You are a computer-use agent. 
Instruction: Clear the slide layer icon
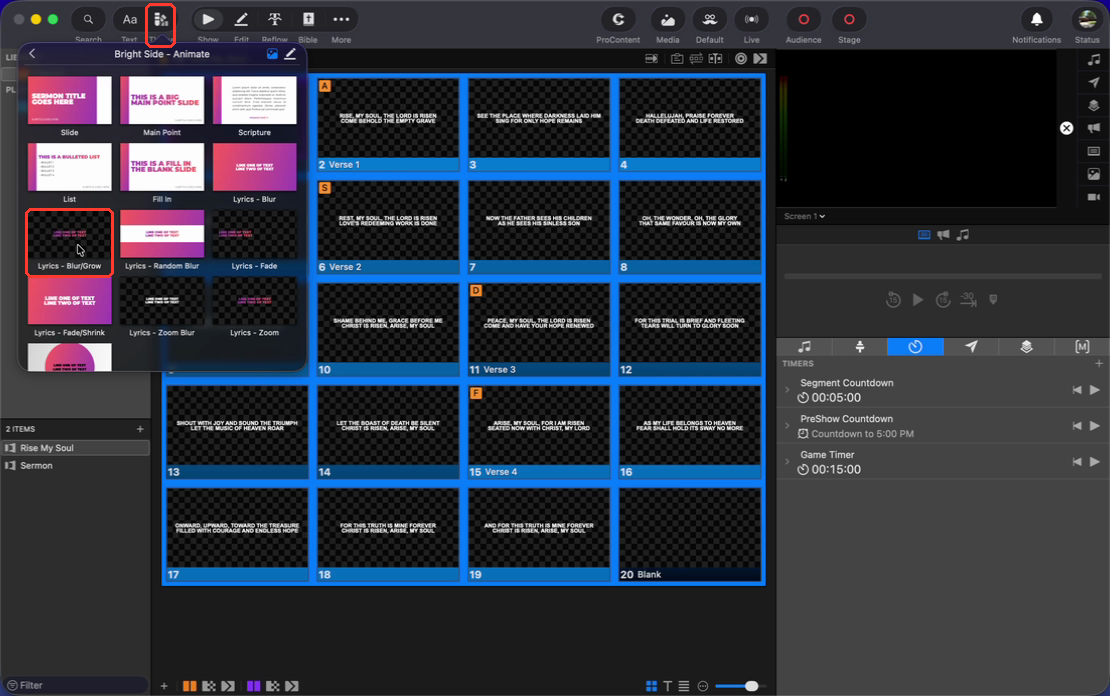point(1094,151)
